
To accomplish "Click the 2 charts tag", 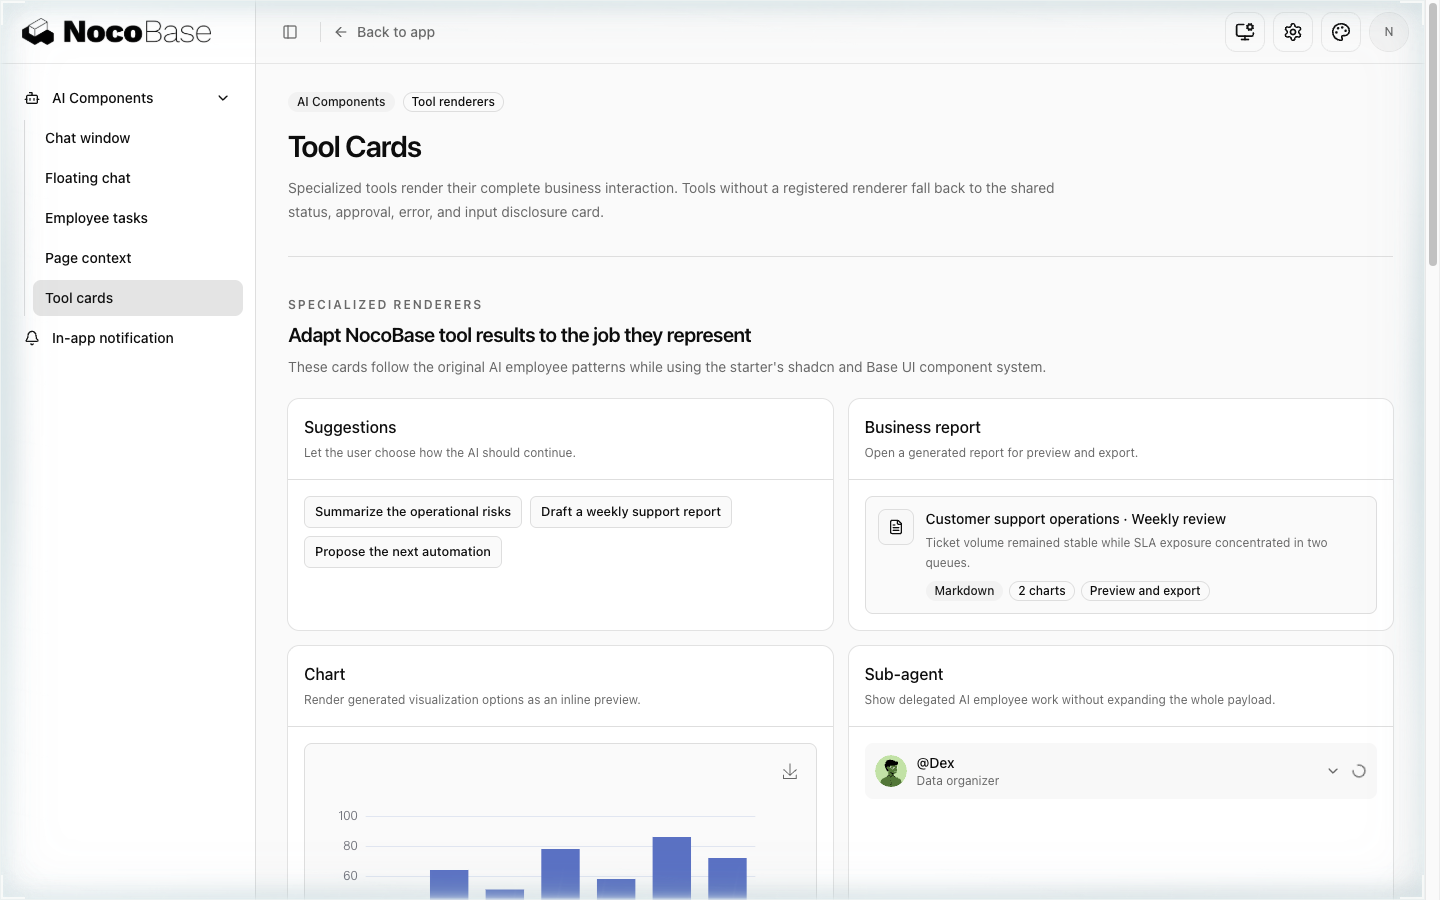I will pos(1042,591).
